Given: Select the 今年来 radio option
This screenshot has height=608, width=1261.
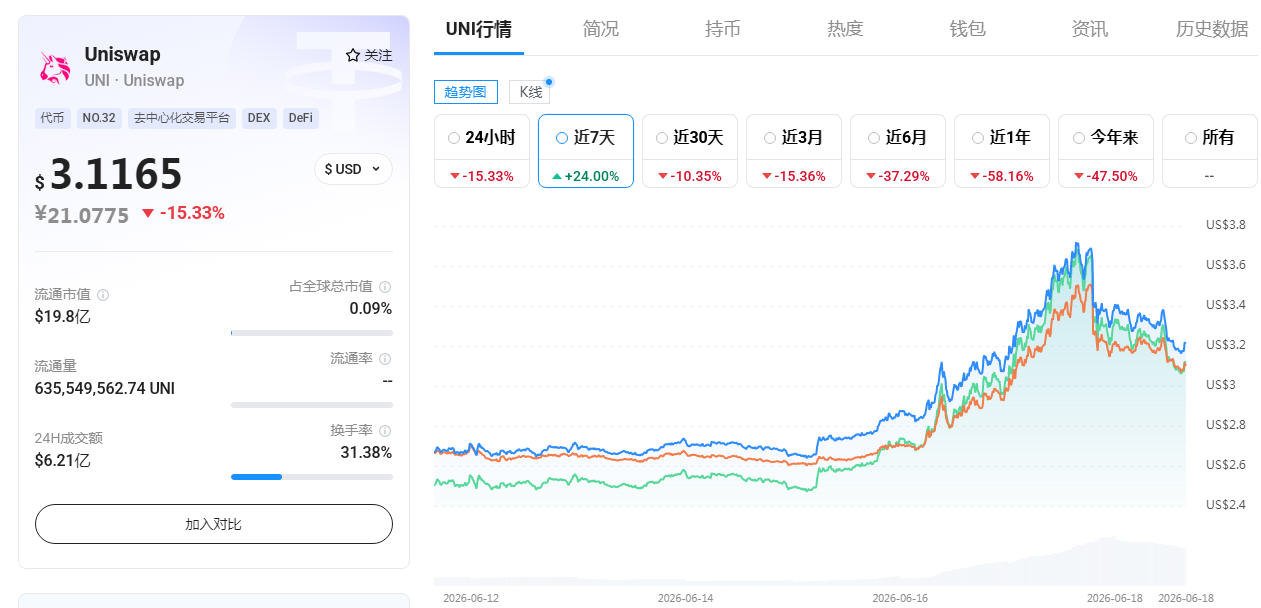Looking at the screenshot, I should click(1078, 138).
